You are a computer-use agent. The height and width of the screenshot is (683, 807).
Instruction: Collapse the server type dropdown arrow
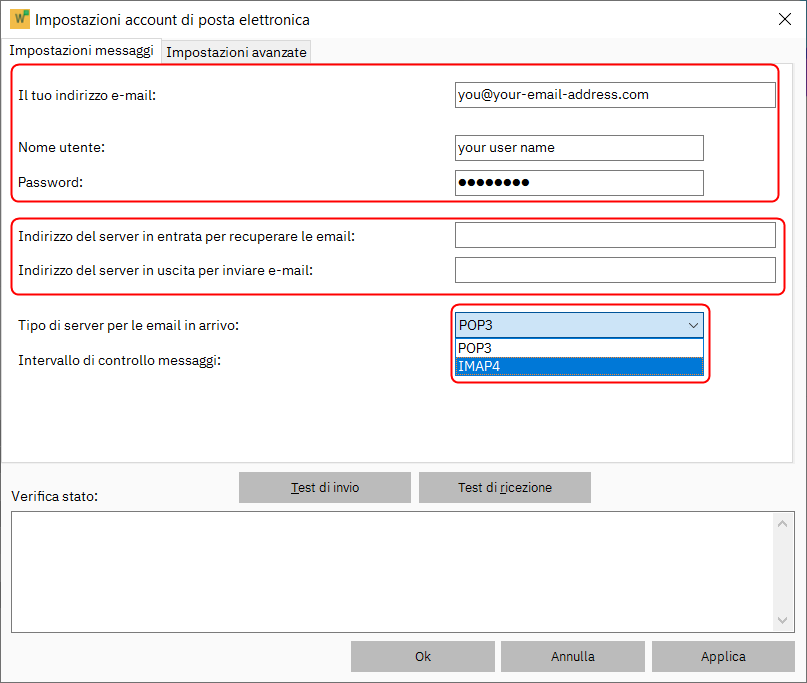click(692, 325)
